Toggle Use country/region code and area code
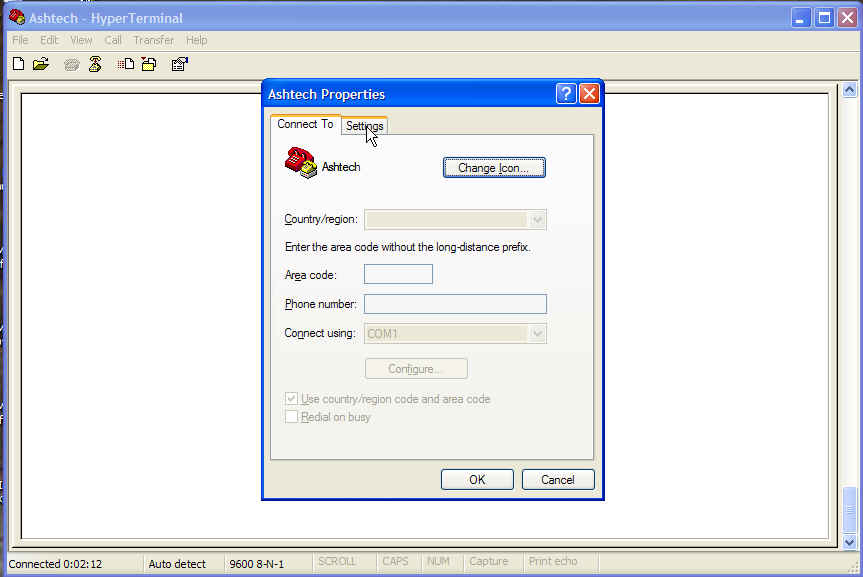 pyautogui.click(x=292, y=399)
